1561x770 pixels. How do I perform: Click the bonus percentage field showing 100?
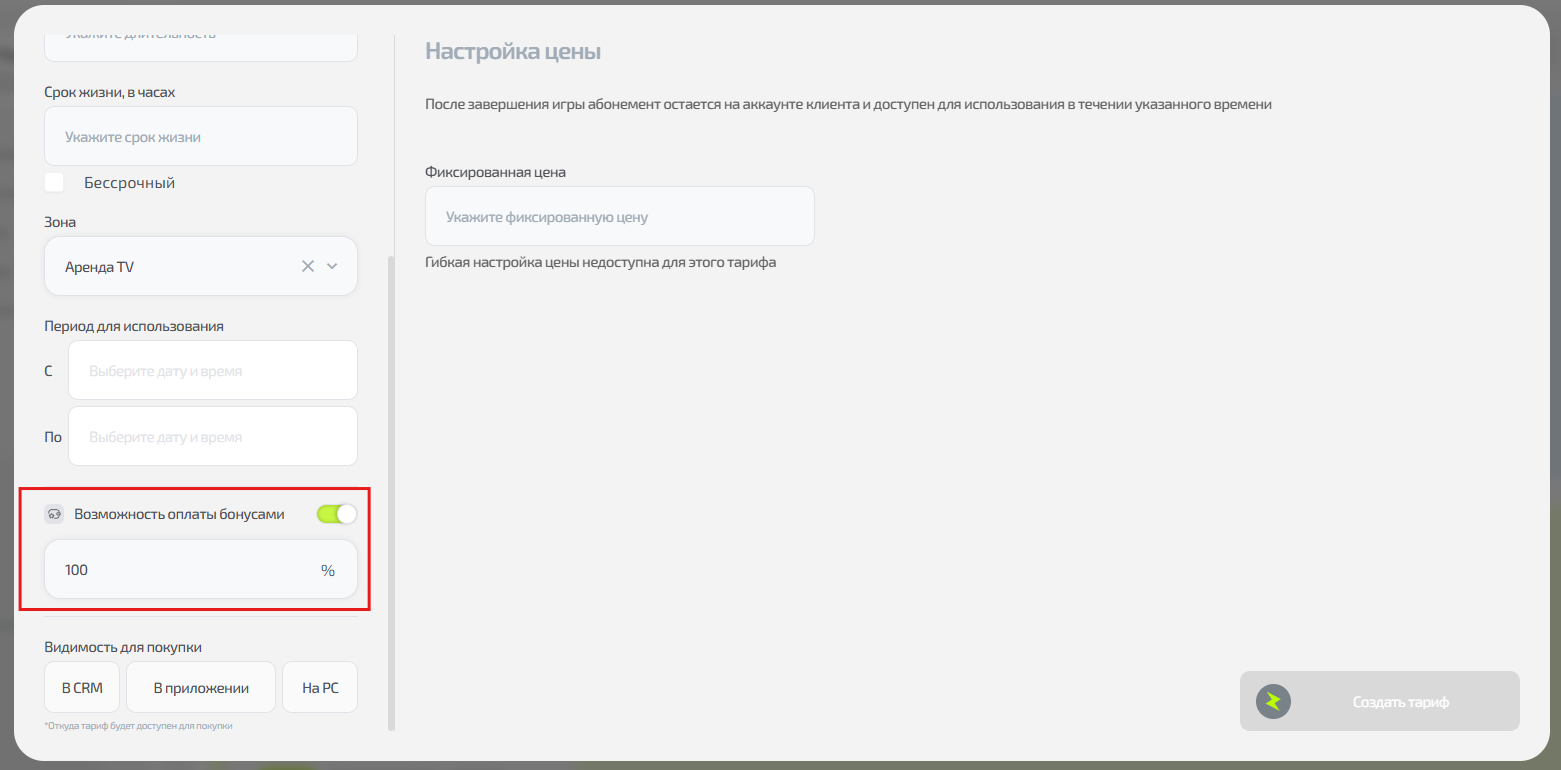(x=180, y=570)
